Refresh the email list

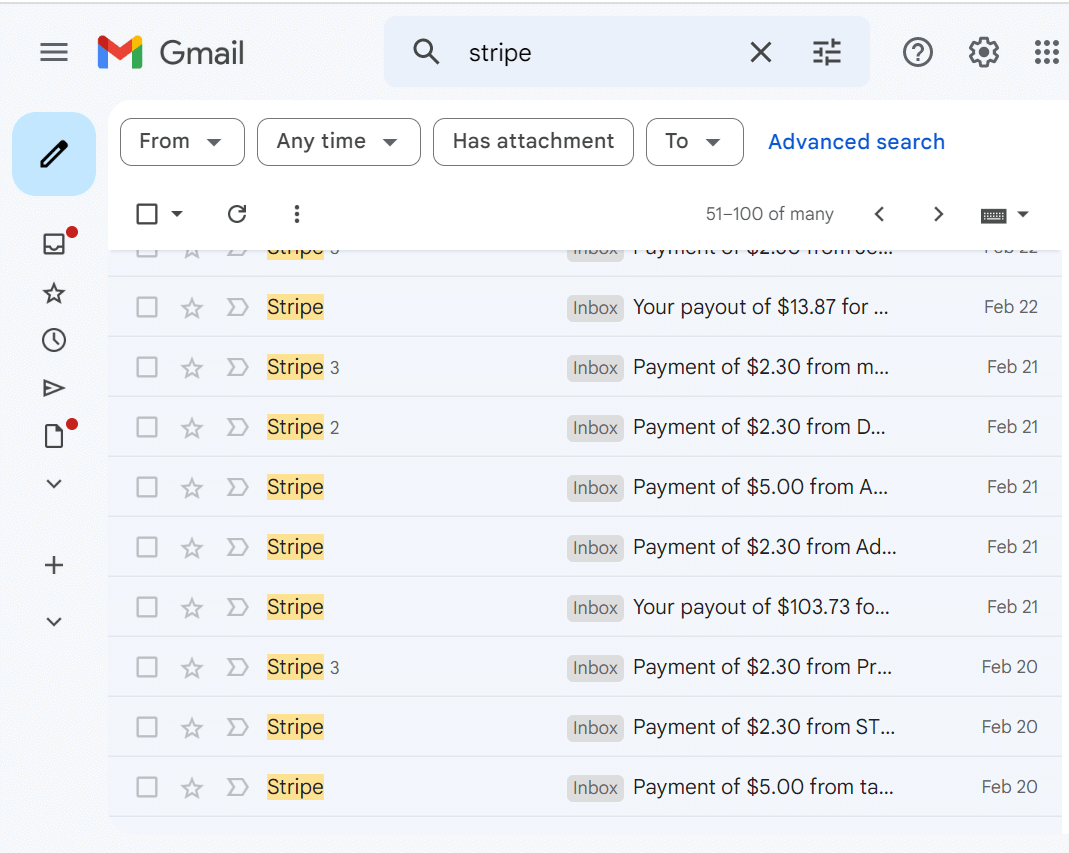pyautogui.click(x=237, y=214)
